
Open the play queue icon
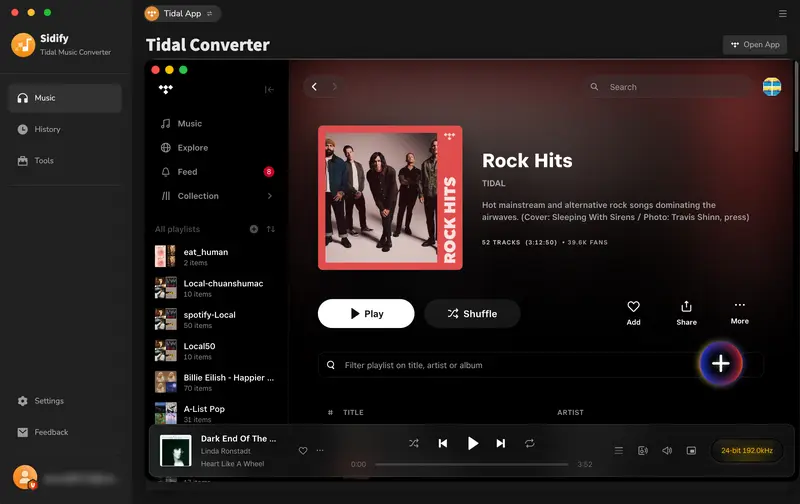(x=618, y=451)
